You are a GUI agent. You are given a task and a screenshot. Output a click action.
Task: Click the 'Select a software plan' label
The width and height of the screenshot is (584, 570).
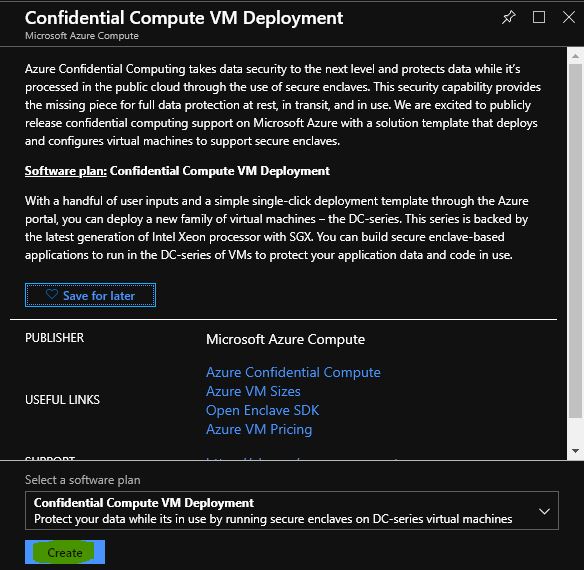pyautogui.click(x=83, y=480)
